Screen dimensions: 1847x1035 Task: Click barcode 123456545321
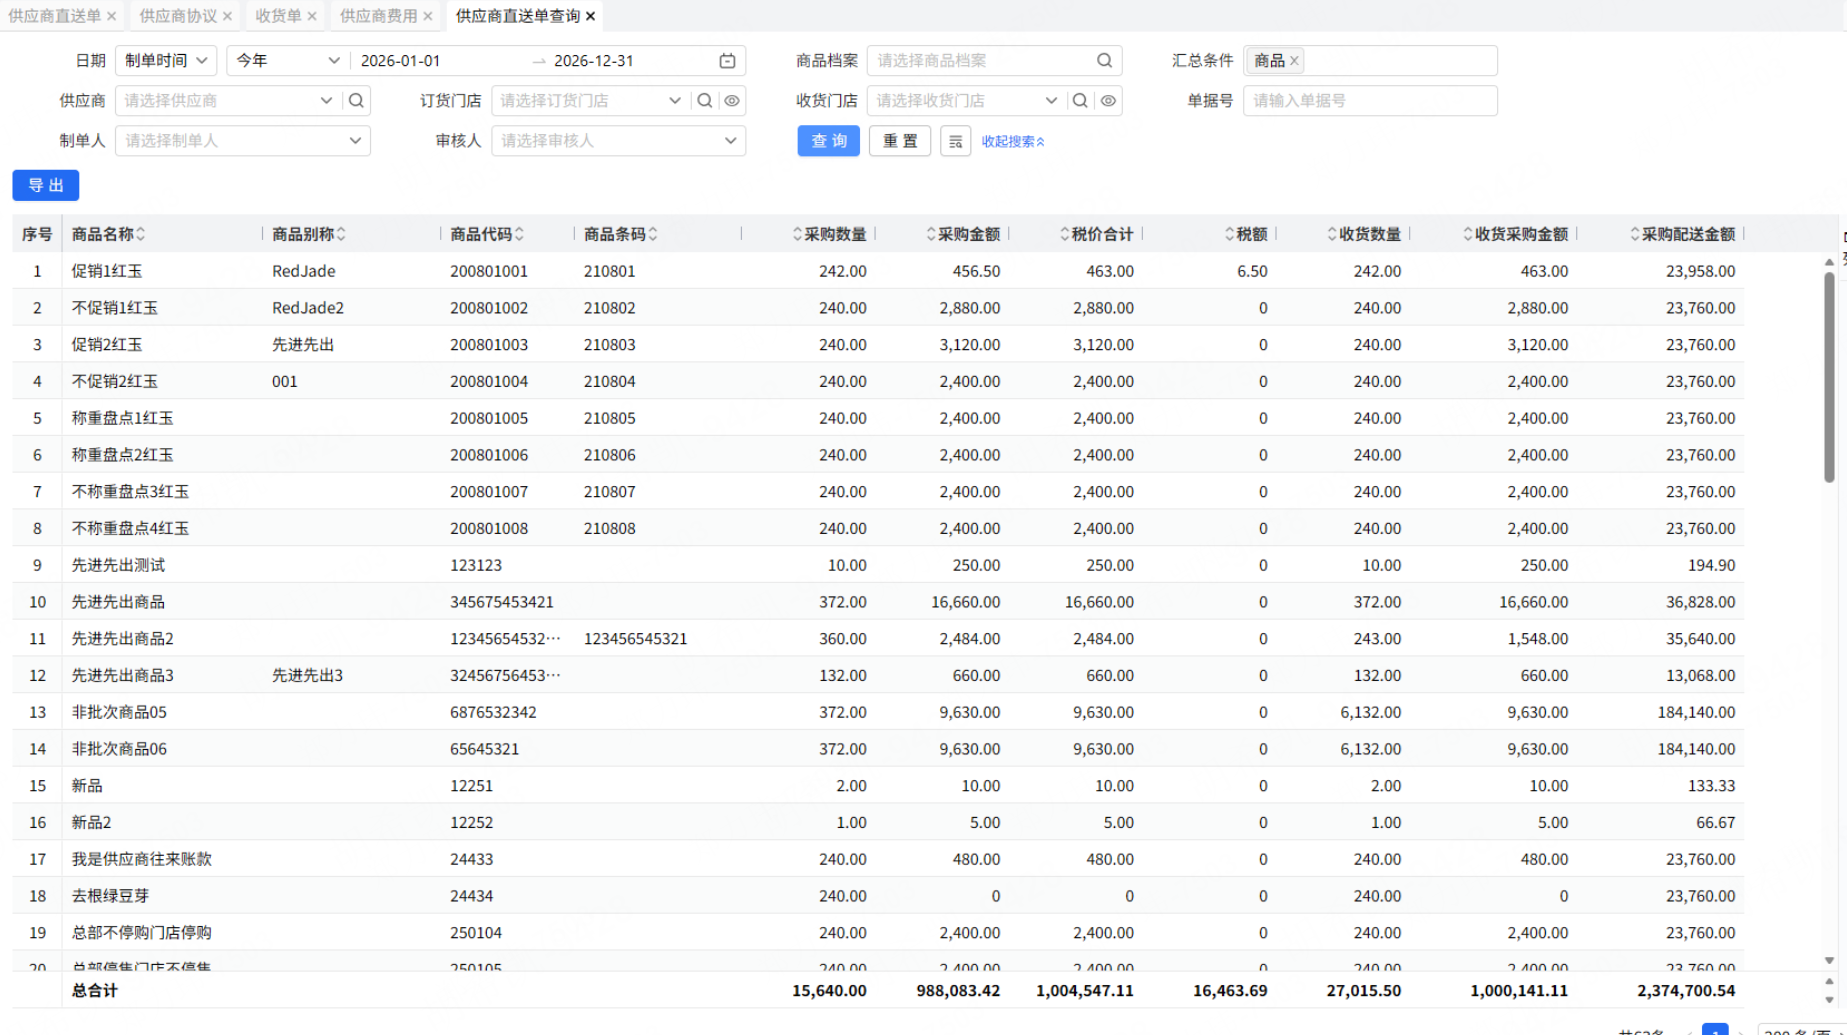pos(636,639)
